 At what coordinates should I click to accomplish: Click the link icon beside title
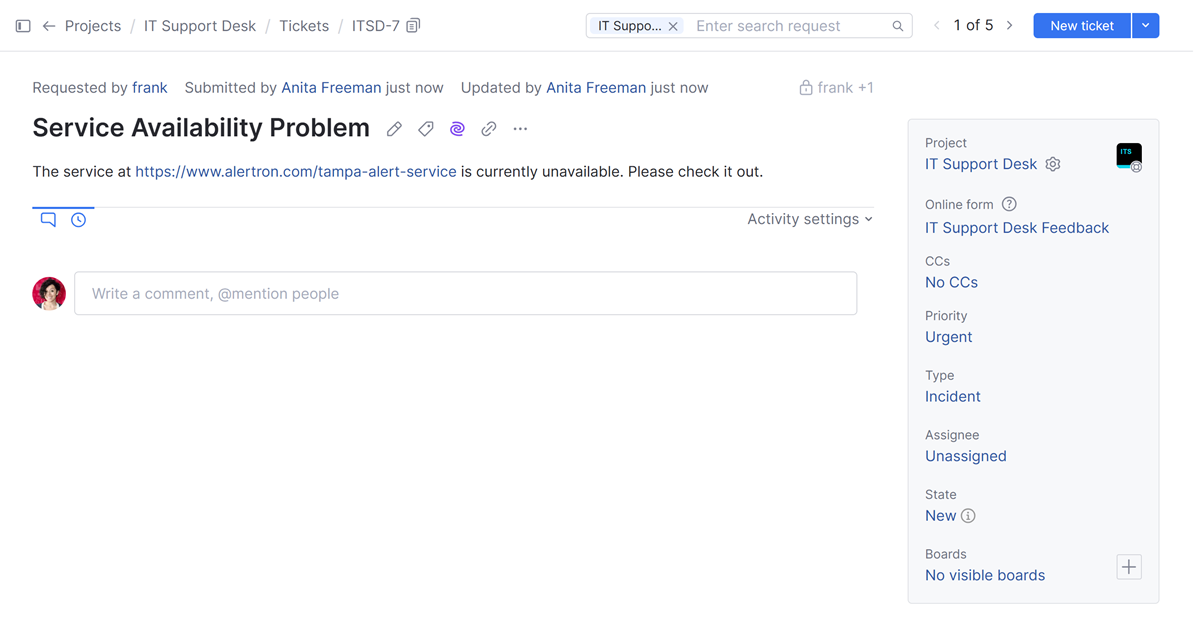(x=489, y=129)
